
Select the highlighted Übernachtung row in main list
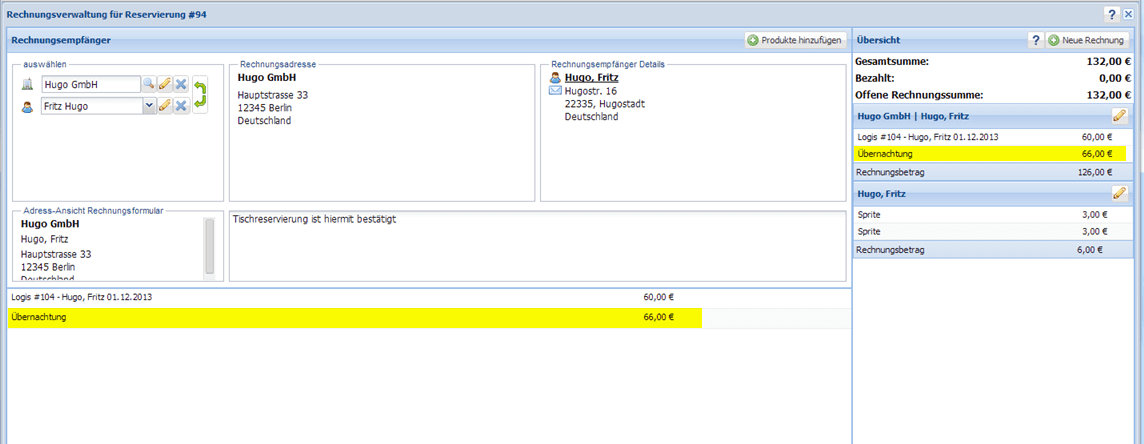pos(354,317)
